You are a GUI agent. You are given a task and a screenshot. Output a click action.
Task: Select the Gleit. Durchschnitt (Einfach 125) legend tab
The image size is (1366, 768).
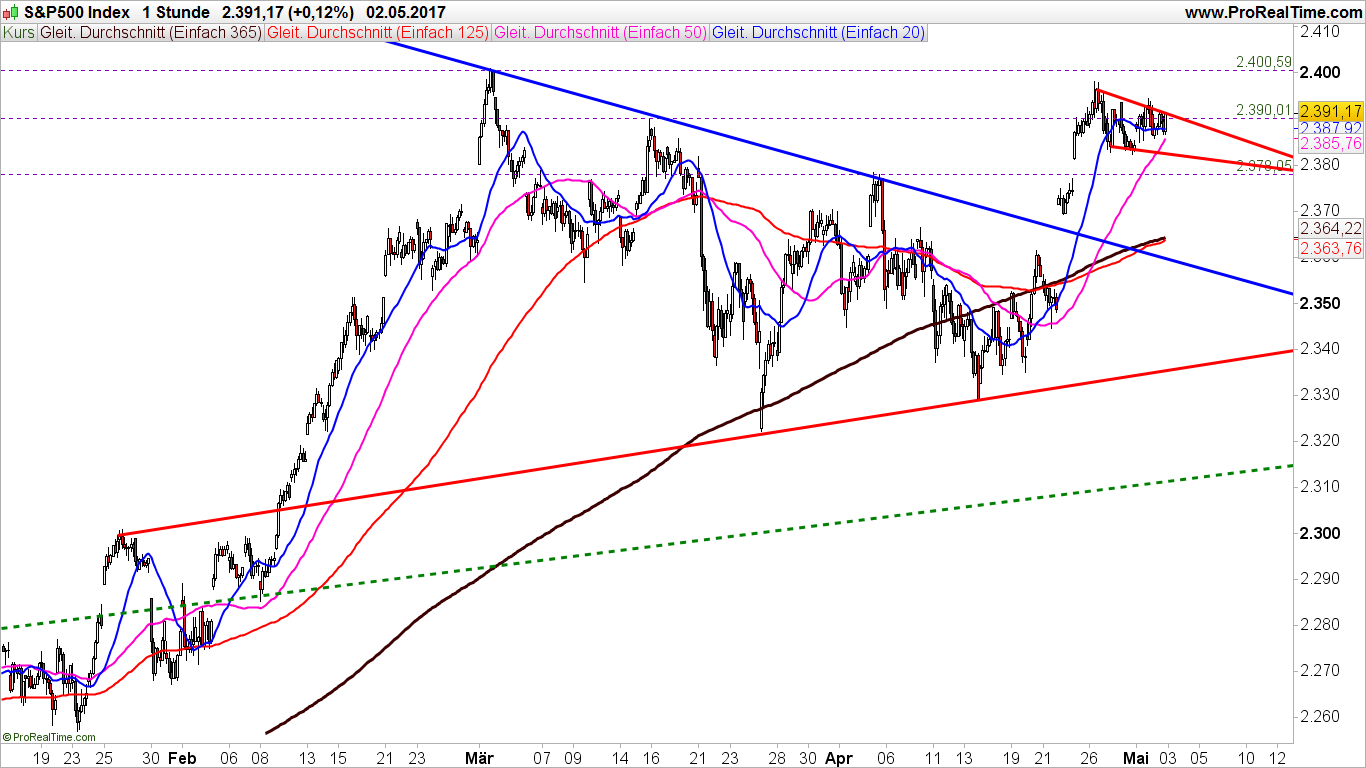[379, 32]
